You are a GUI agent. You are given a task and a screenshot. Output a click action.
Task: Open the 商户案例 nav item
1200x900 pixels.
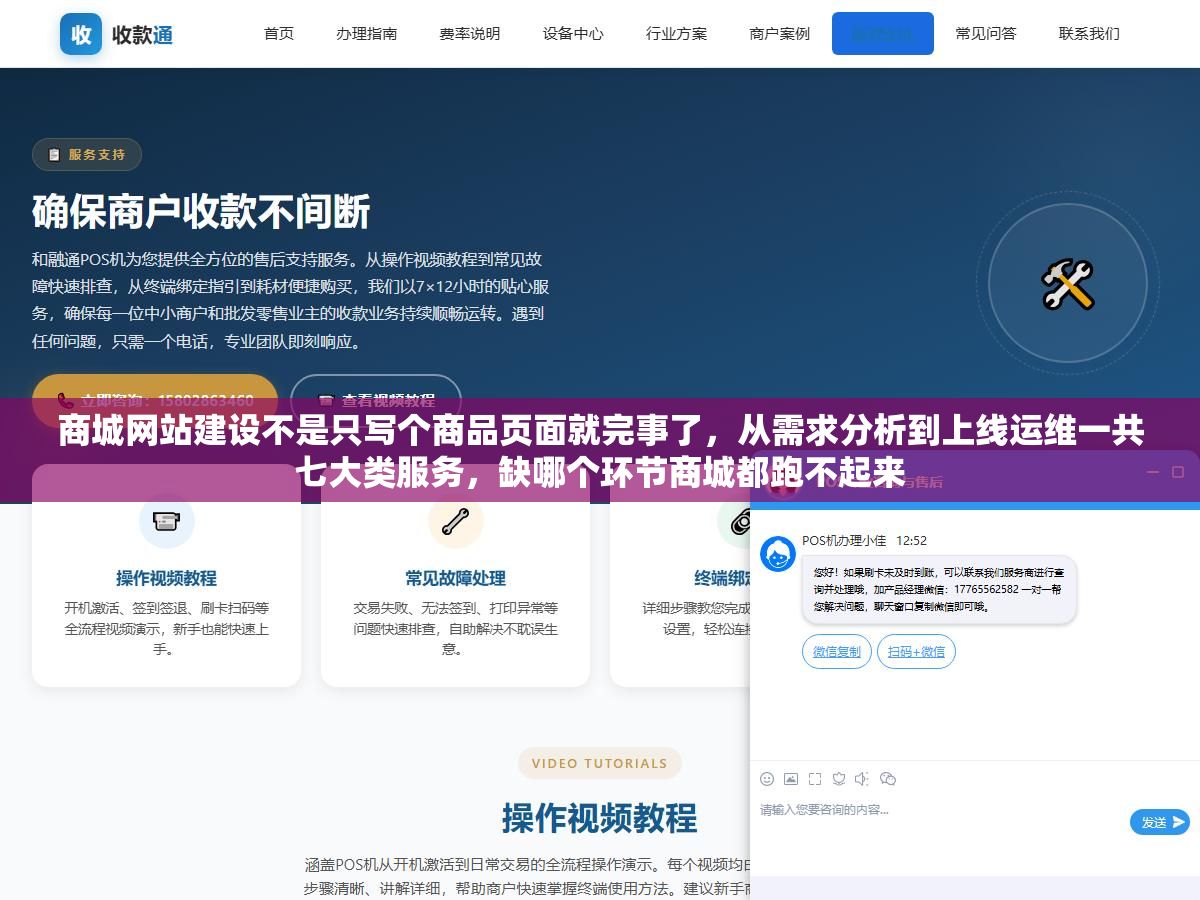pyautogui.click(x=779, y=33)
